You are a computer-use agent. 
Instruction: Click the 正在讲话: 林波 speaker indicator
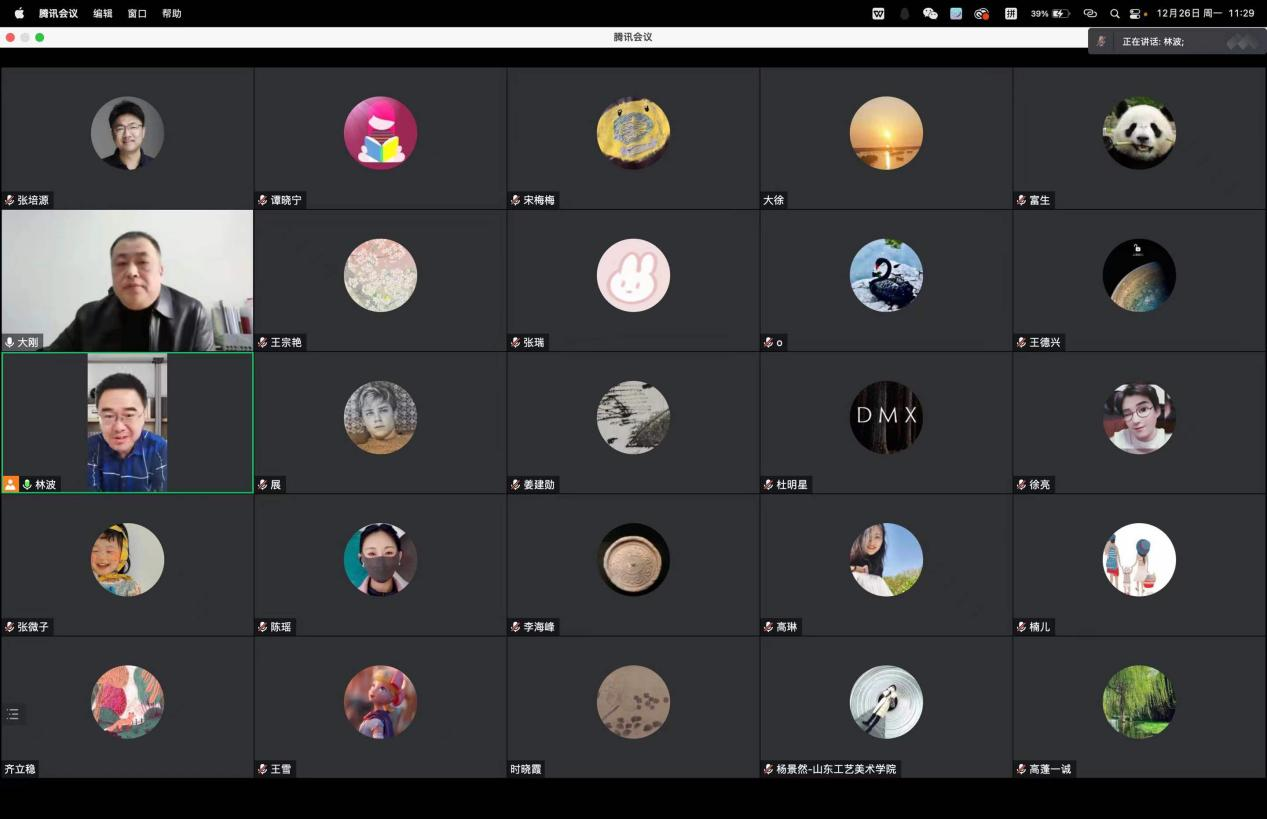[x=1153, y=42]
